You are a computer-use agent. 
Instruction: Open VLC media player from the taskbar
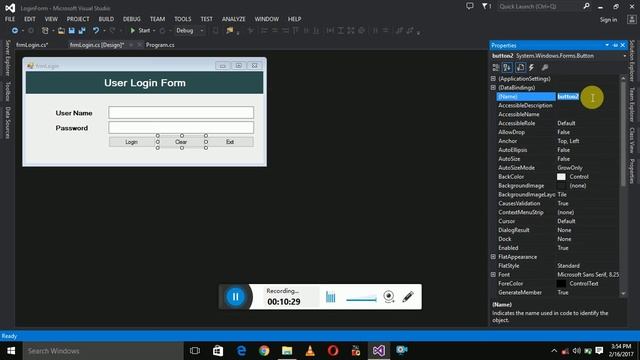coord(310,351)
